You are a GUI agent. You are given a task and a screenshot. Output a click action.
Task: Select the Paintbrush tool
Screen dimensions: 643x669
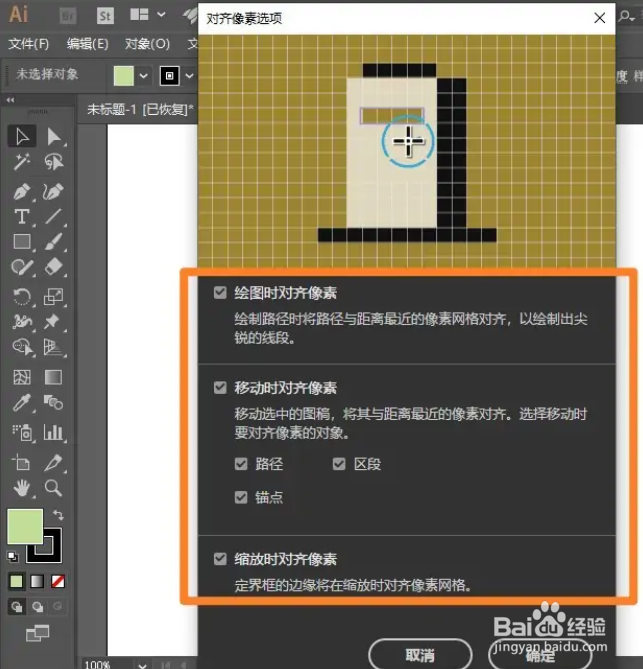54,241
